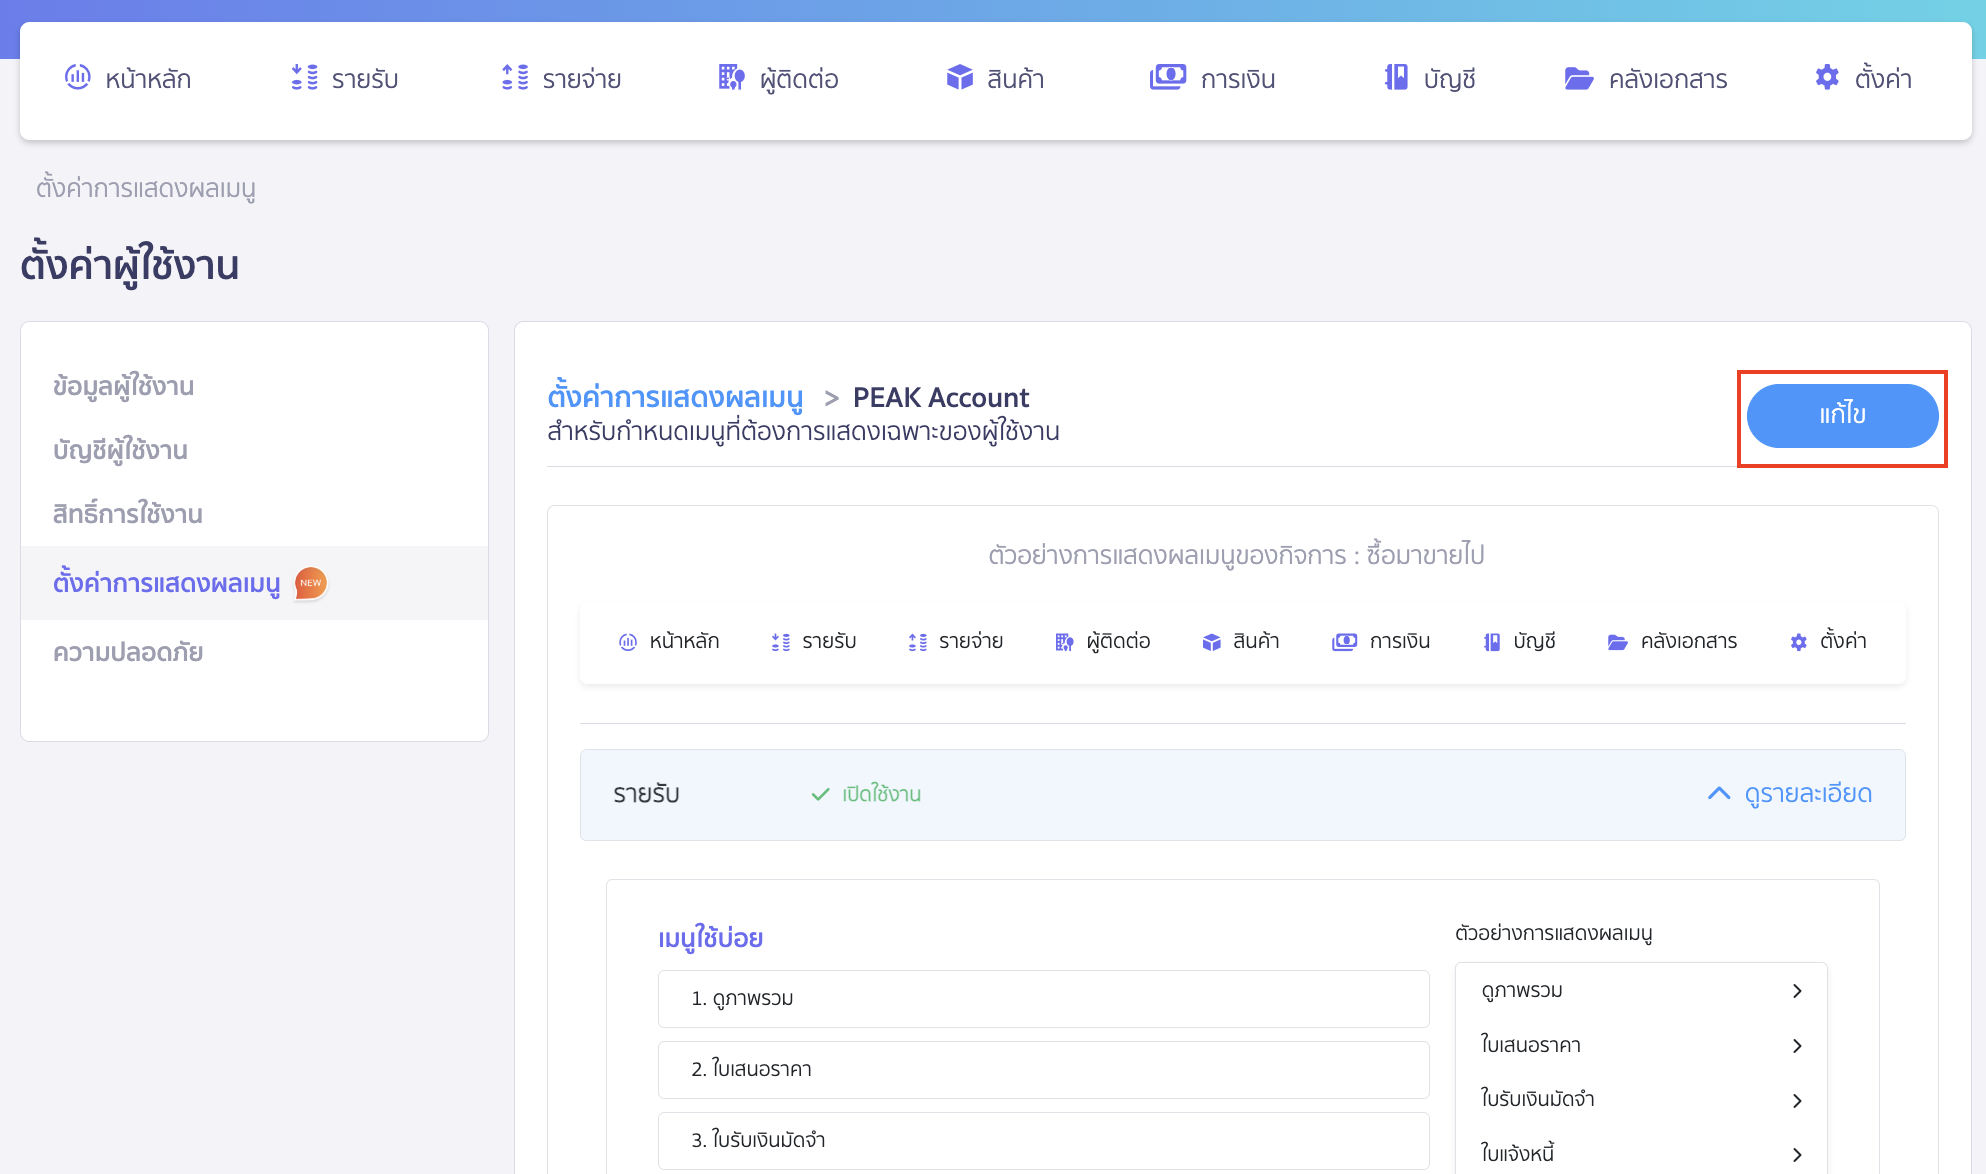Expand ดูภาพรวม chevron in menu preview
This screenshot has height=1174, width=1986.
click(x=1797, y=991)
